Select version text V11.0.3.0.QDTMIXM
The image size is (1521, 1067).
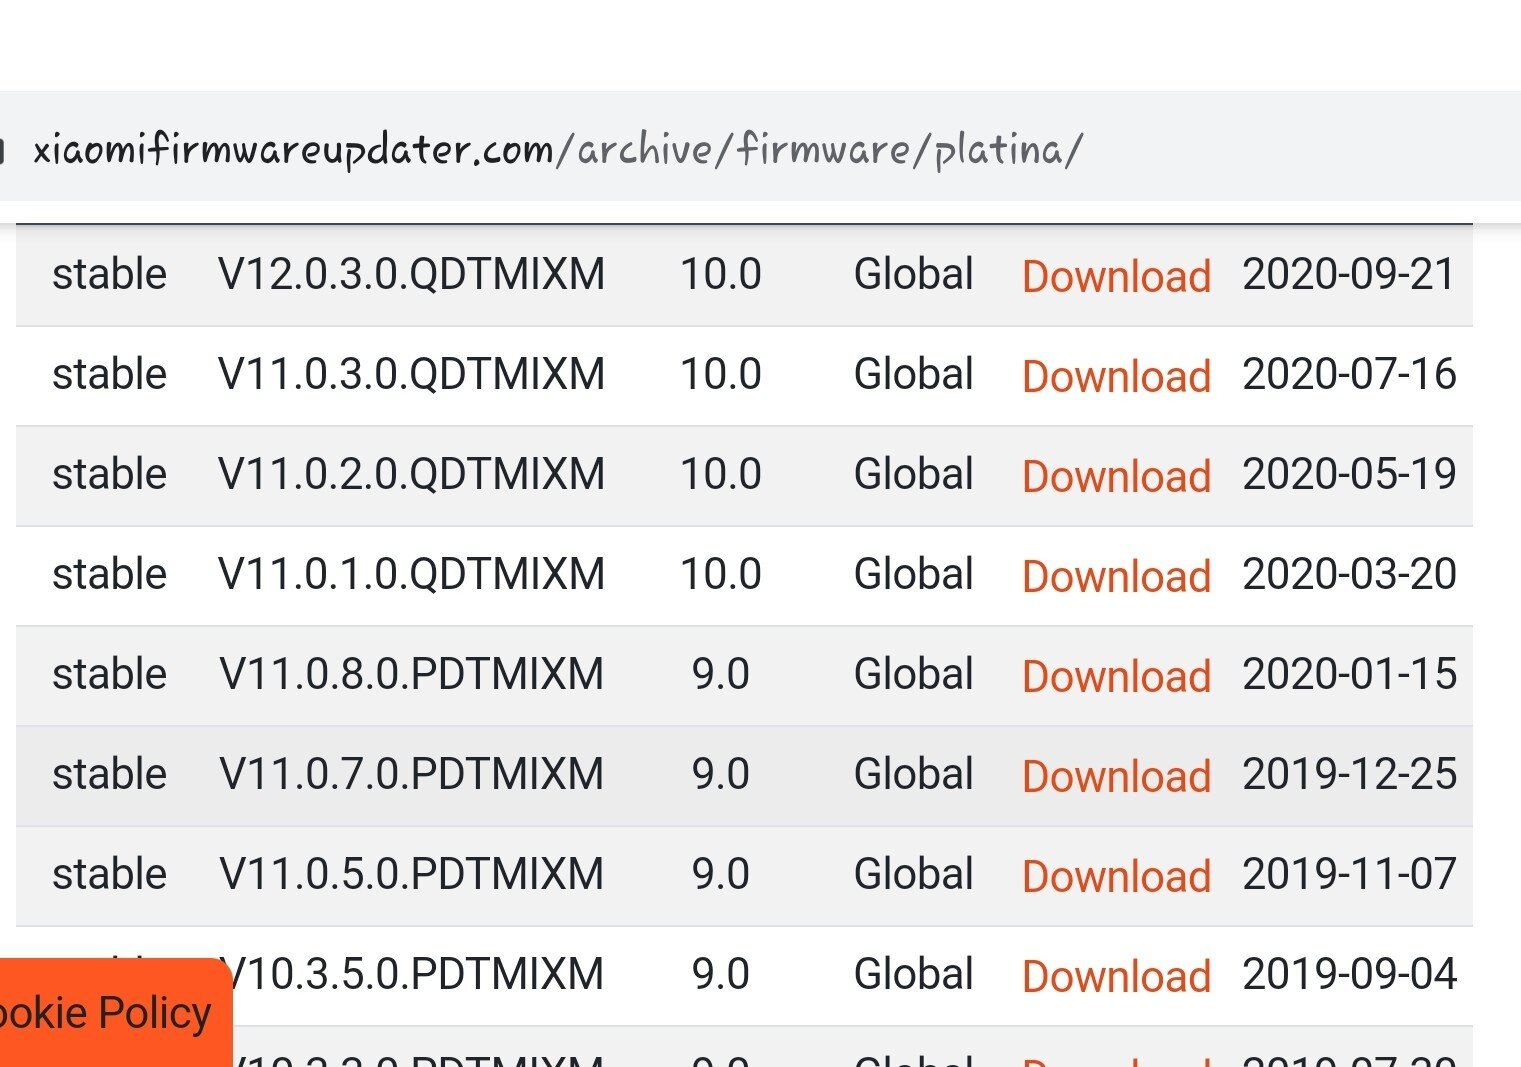pyautogui.click(x=411, y=374)
